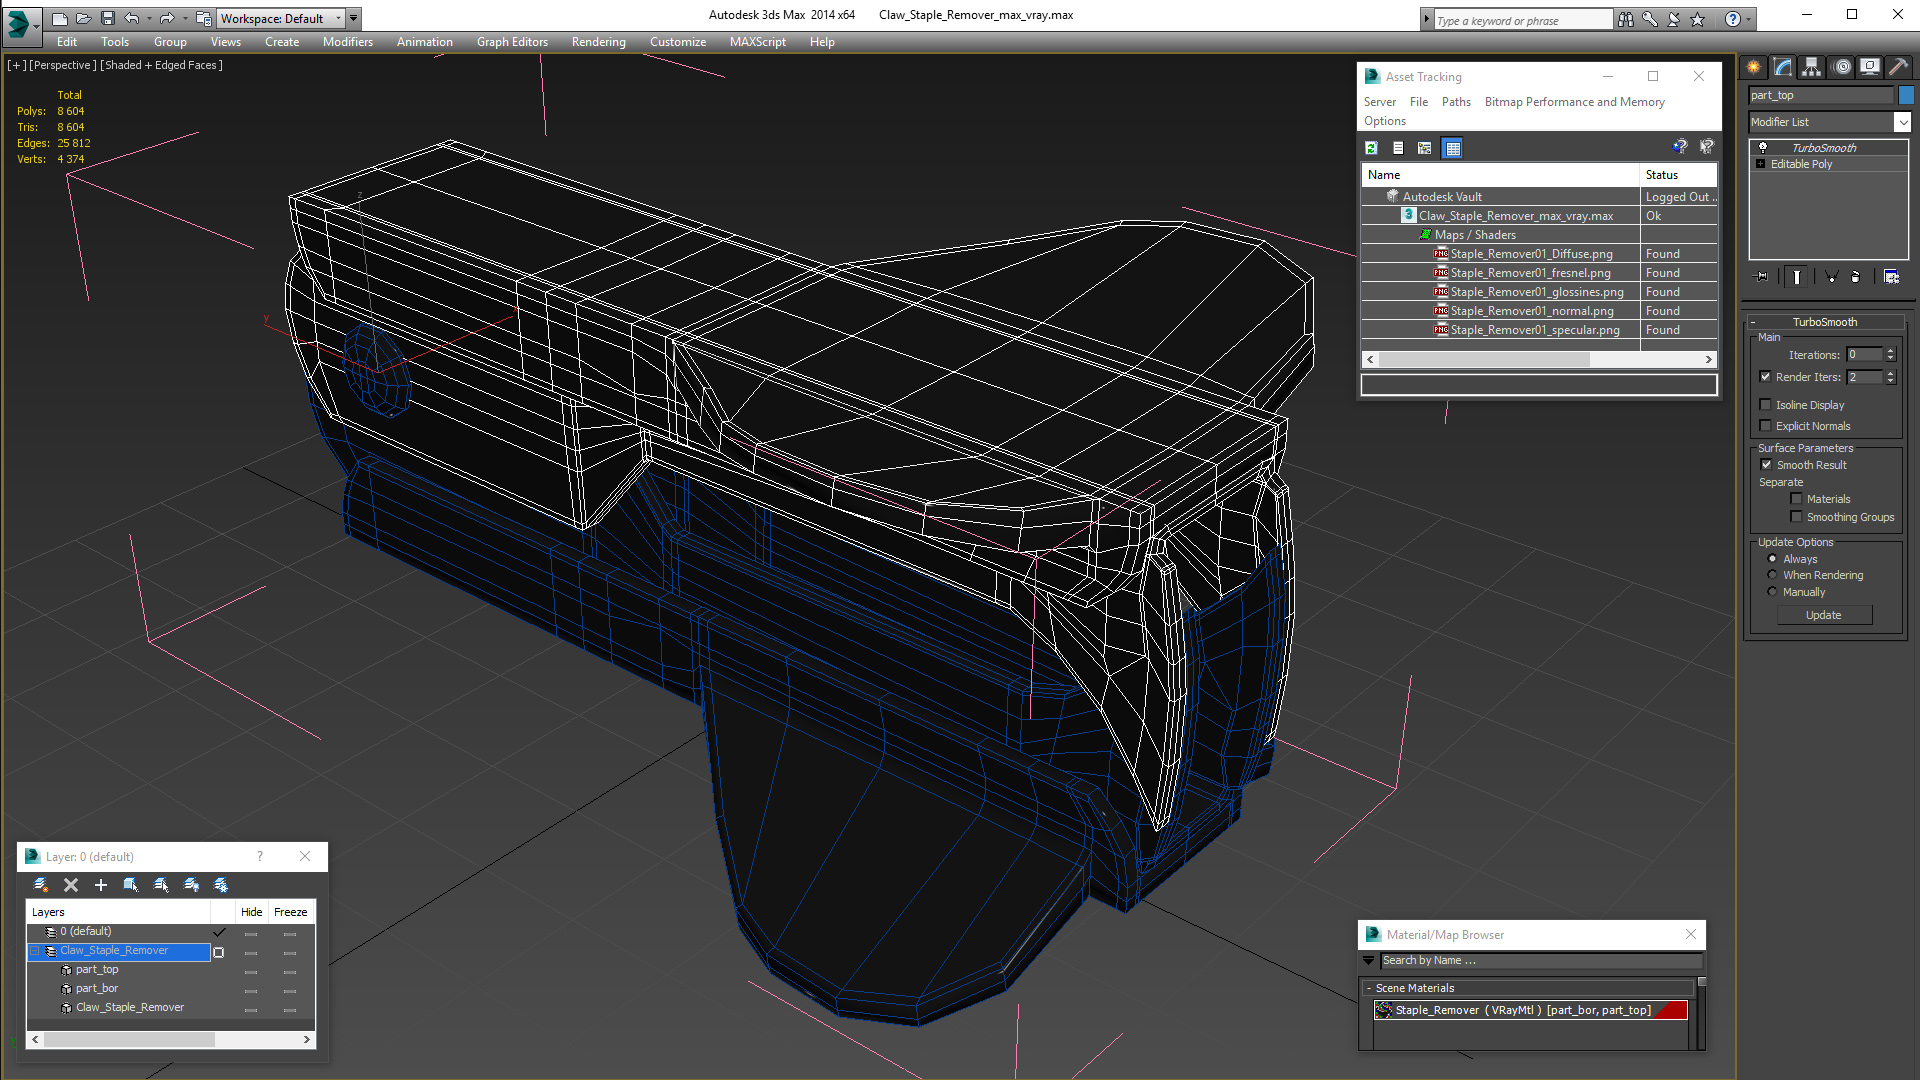Viewport: 1920px width, 1080px height.
Task: Open Material/Map Browser options arrow
Action: coord(1369,961)
